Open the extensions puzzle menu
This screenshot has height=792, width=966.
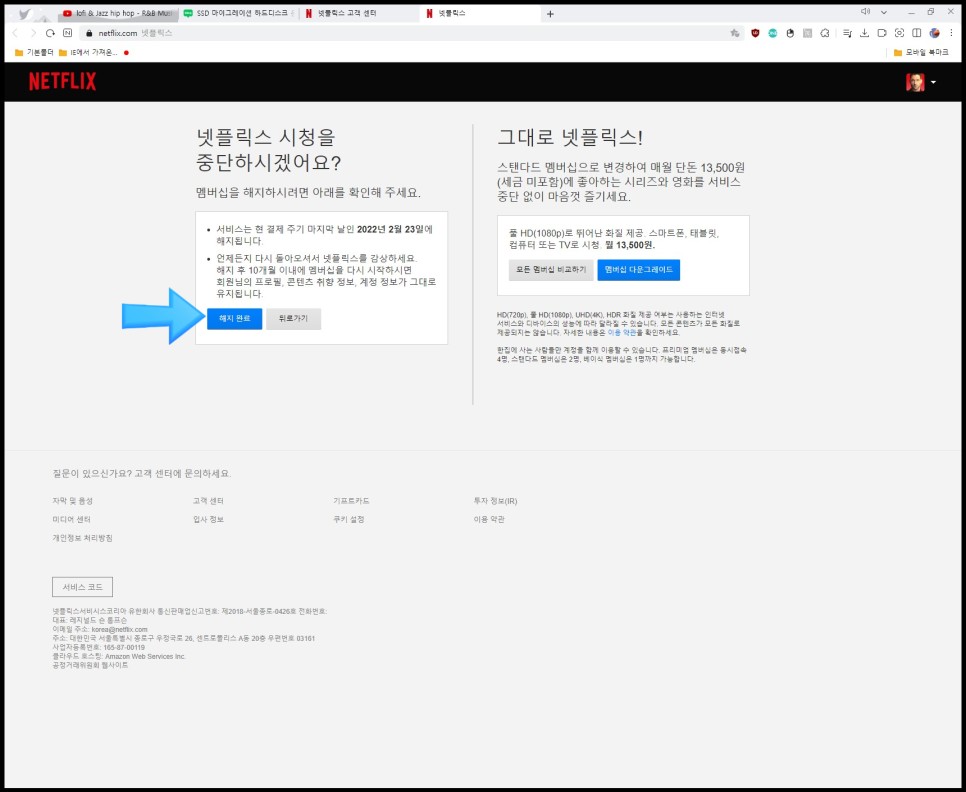point(825,33)
